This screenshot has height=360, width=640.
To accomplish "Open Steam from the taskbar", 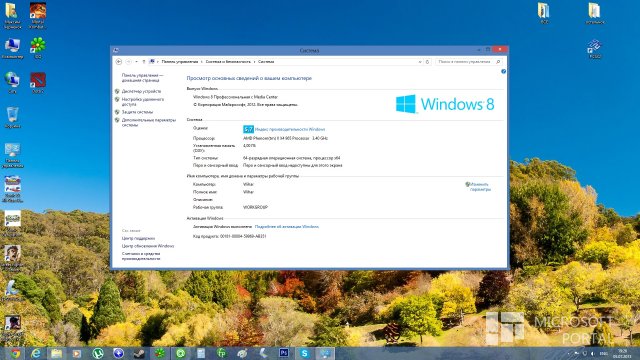I will pos(139,353).
